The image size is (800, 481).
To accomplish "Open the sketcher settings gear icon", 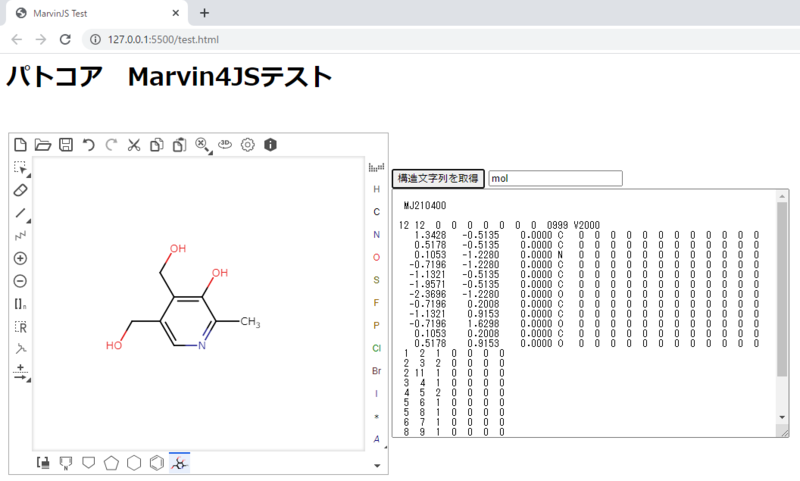I will (247, 145).
